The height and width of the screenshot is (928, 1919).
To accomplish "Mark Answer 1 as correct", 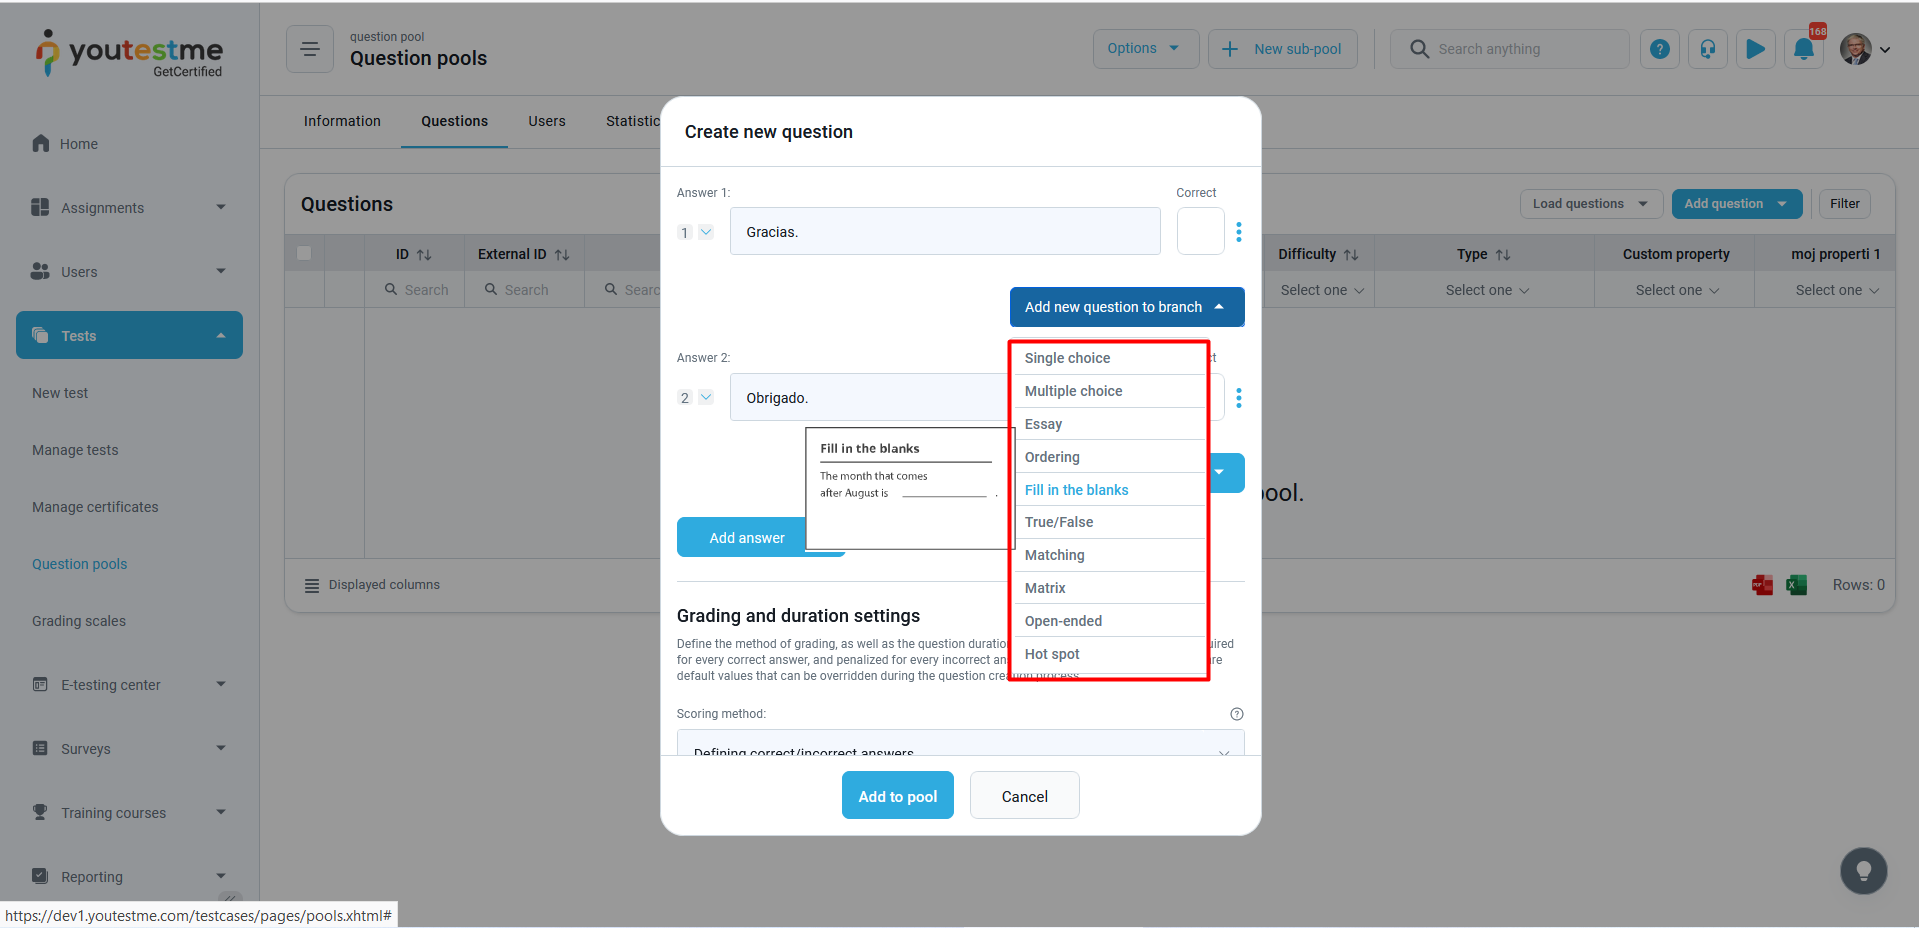I will tap(1201, 231).
